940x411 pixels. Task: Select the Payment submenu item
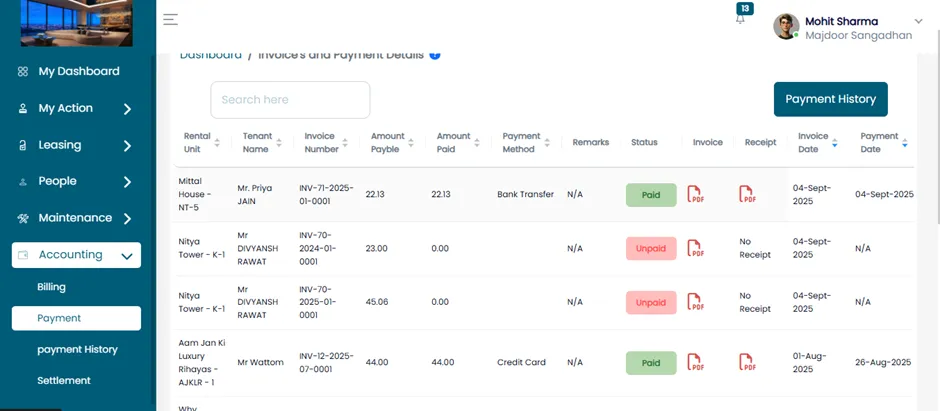[x=76, y=318]
